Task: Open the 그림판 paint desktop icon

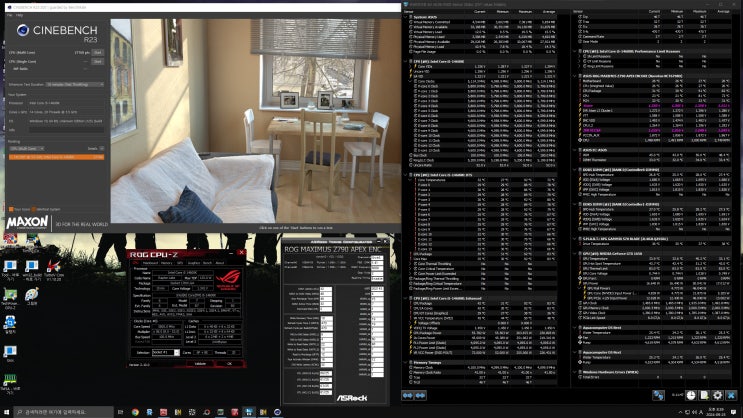Action: 32,297
